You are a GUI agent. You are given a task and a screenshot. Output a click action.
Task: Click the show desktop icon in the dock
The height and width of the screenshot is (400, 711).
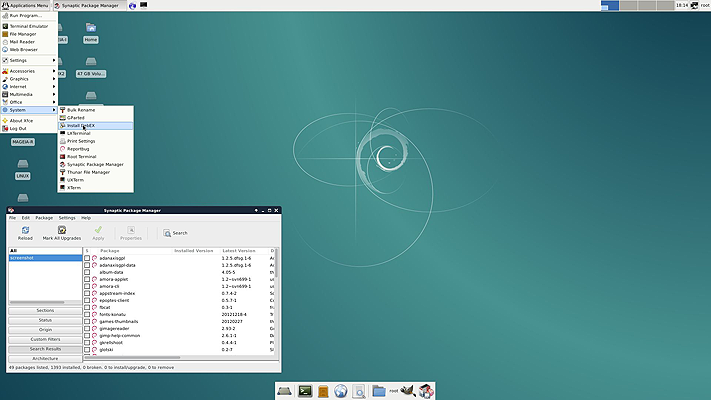coord(284,390)
